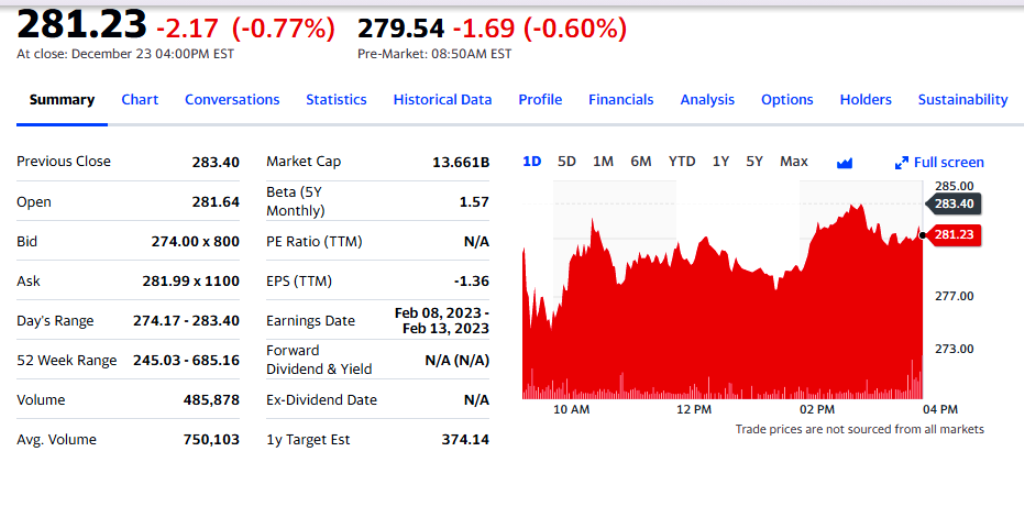Choose the 1Y chart range

tap(720, 161)
